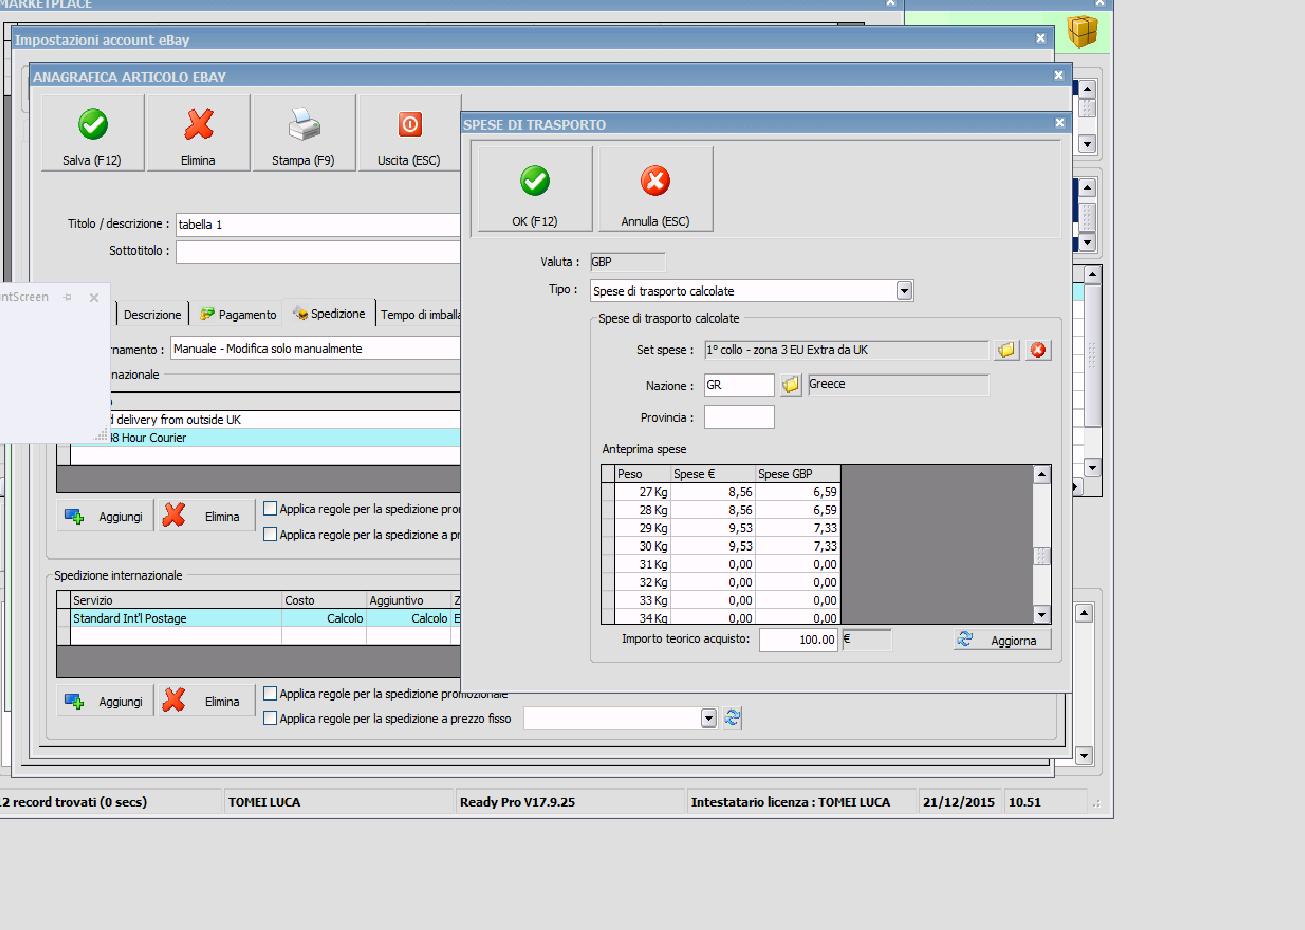
Task: Toggle promotional shipping rules in domestic section
Action: (270, 509)
